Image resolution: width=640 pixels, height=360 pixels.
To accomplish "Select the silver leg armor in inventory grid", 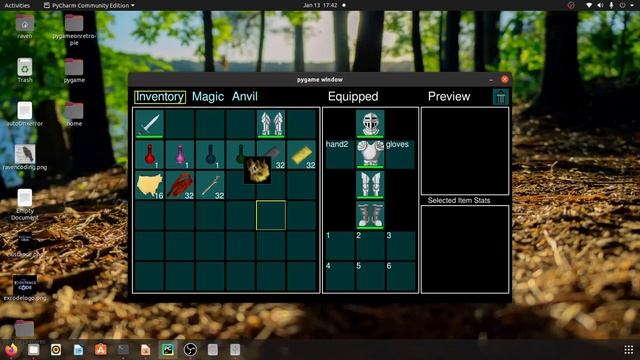I will 271,124.
